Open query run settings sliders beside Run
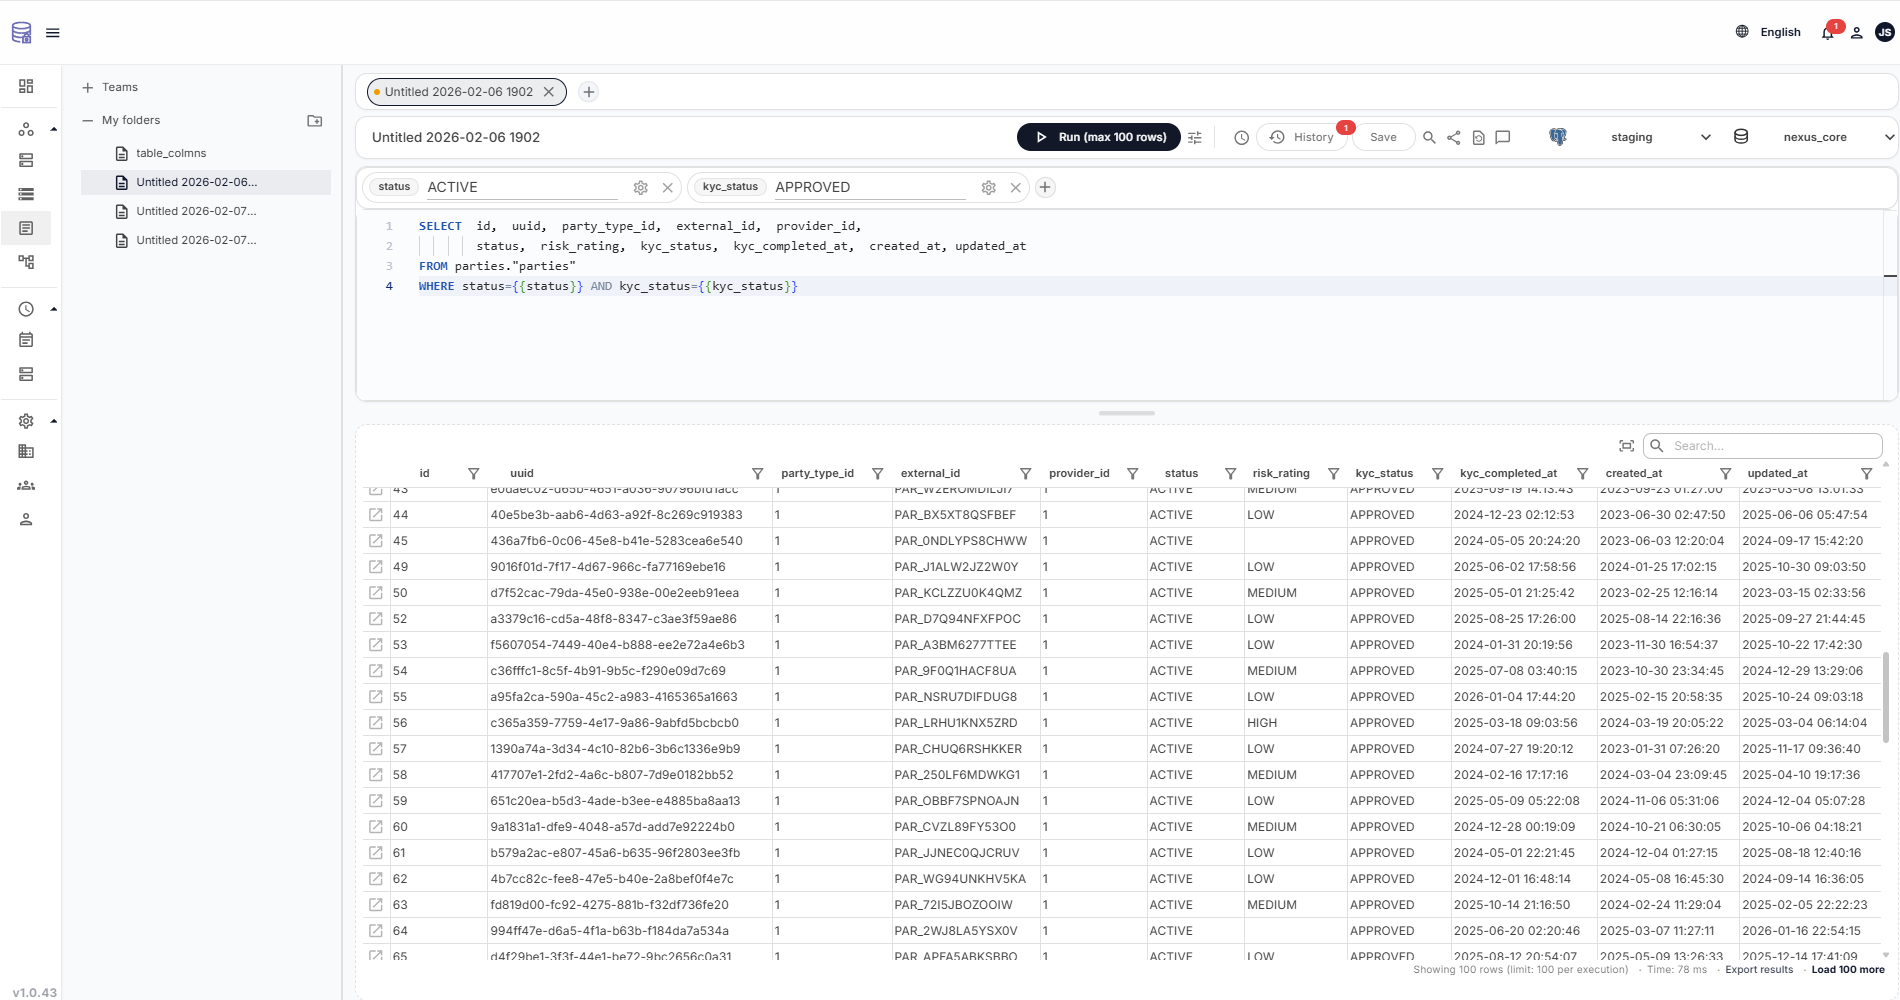The height and width of the screenshot is (1000, 1900). pos(1195,137)
